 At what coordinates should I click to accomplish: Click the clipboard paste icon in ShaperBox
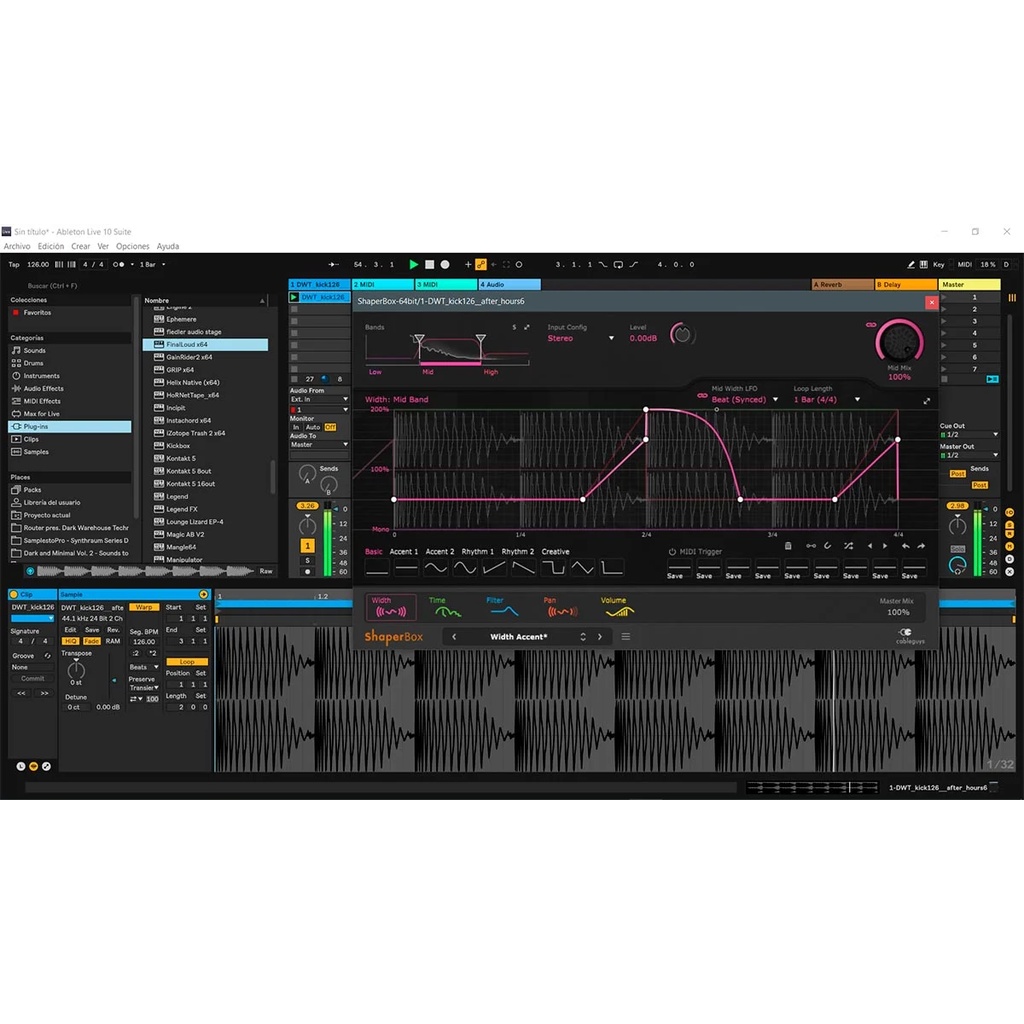point(788,546)
